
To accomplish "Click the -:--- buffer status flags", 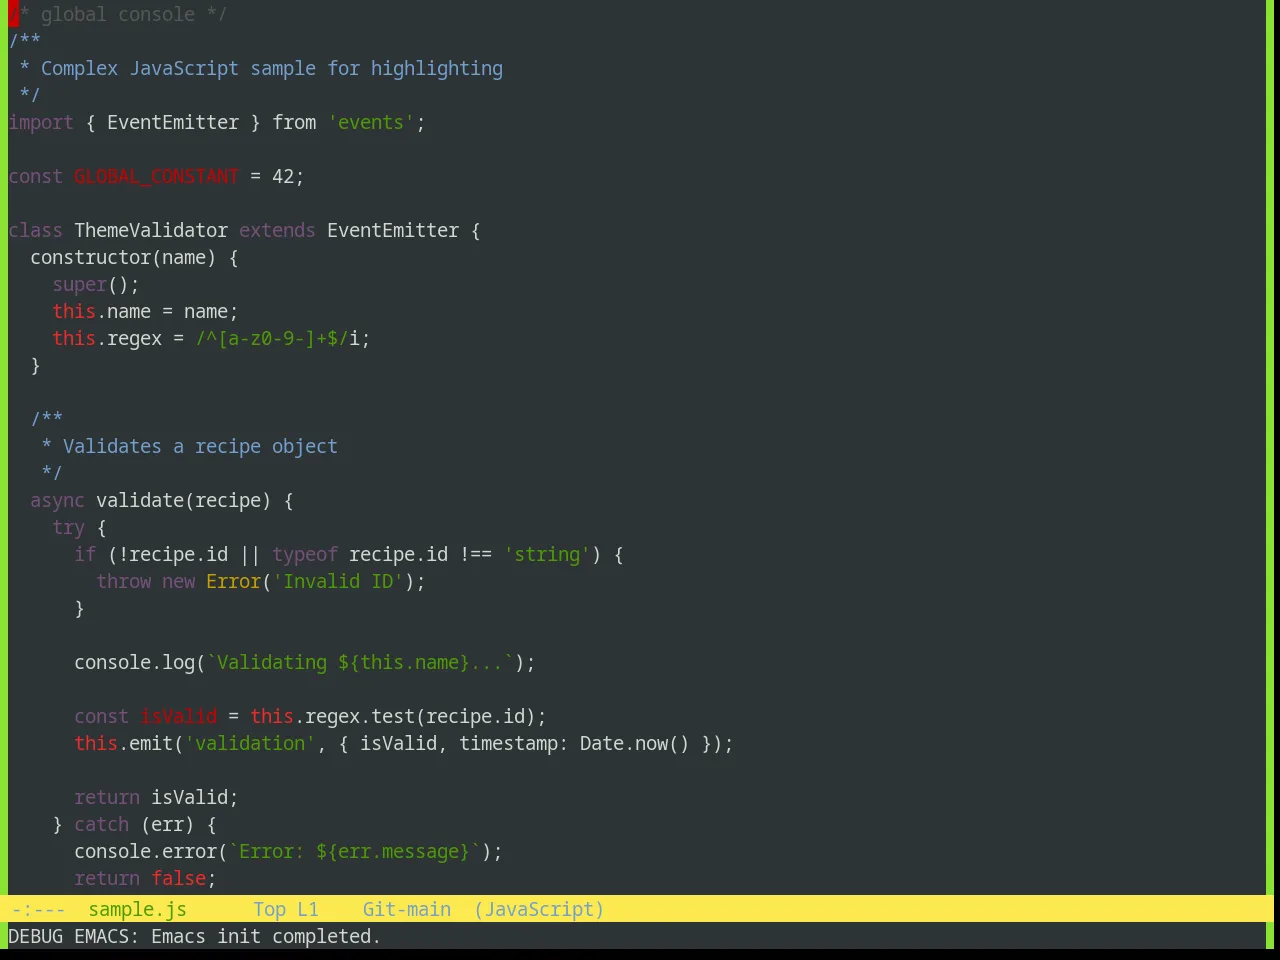I will 38,909.
